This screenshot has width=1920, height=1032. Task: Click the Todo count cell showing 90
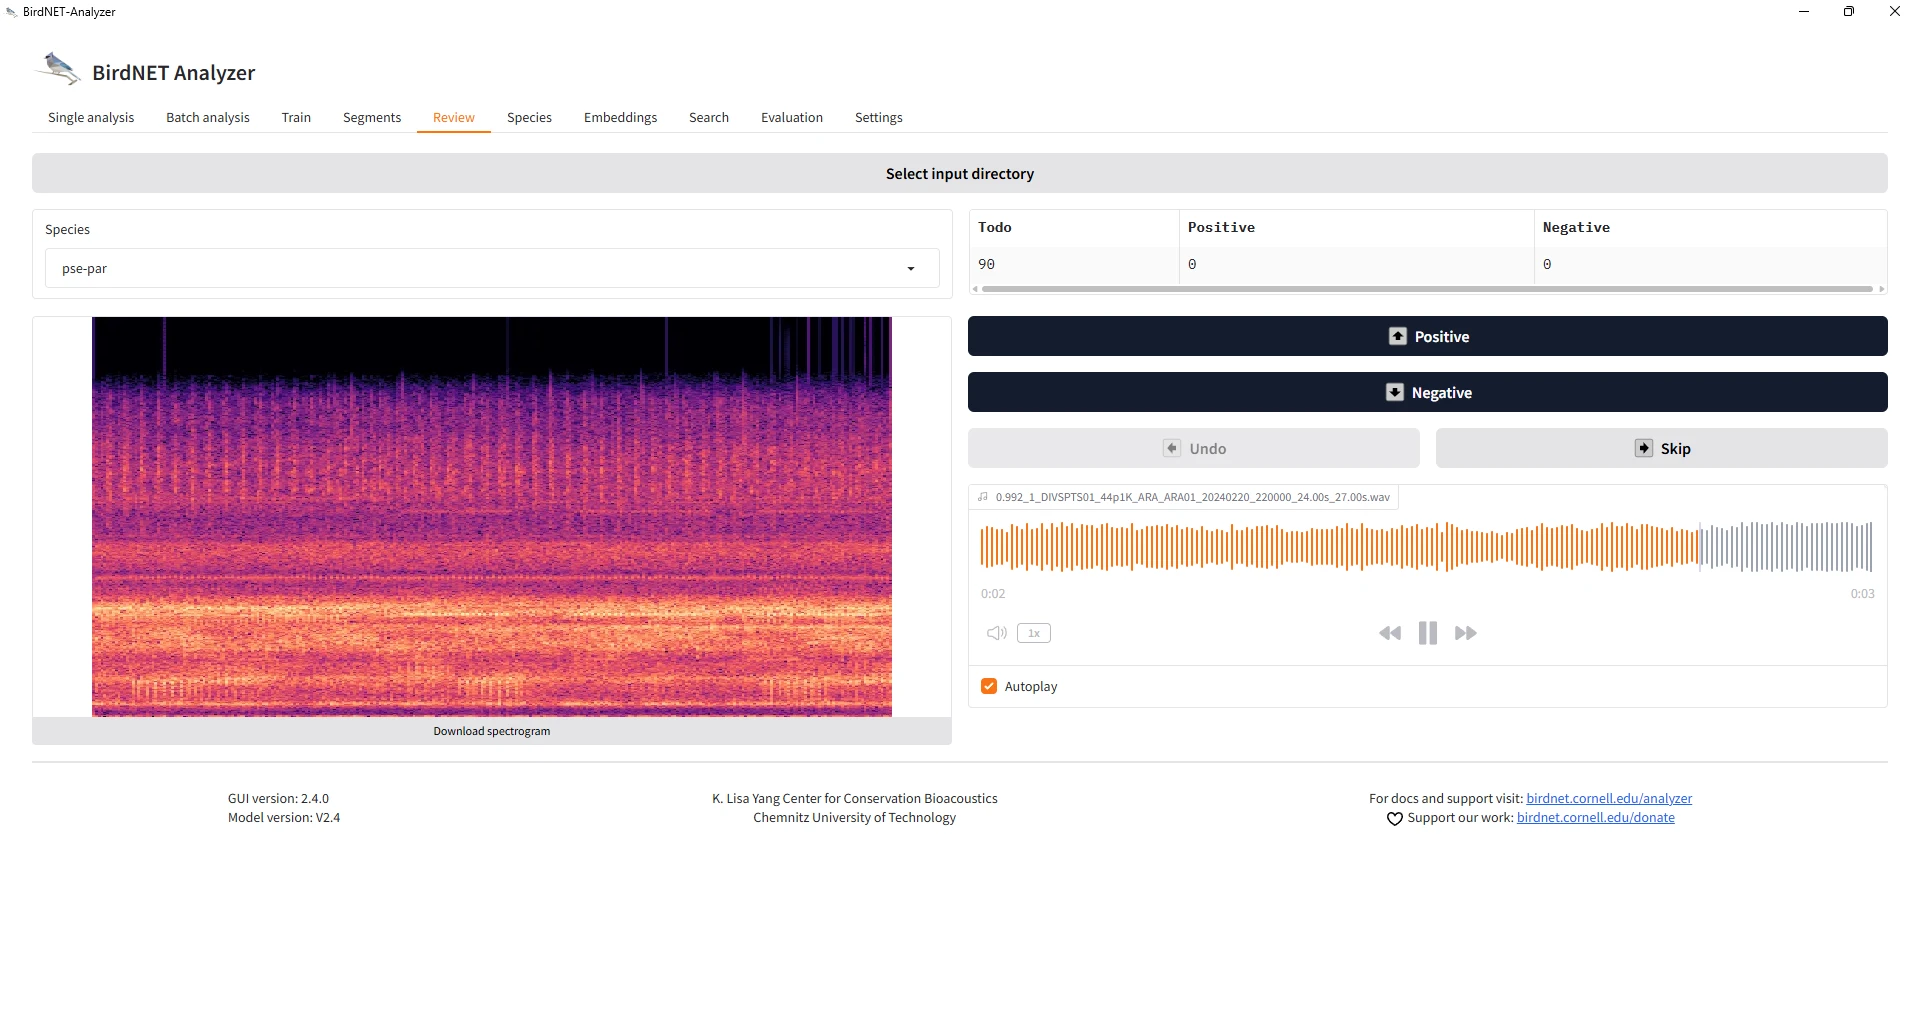(x=1074, y=264)
